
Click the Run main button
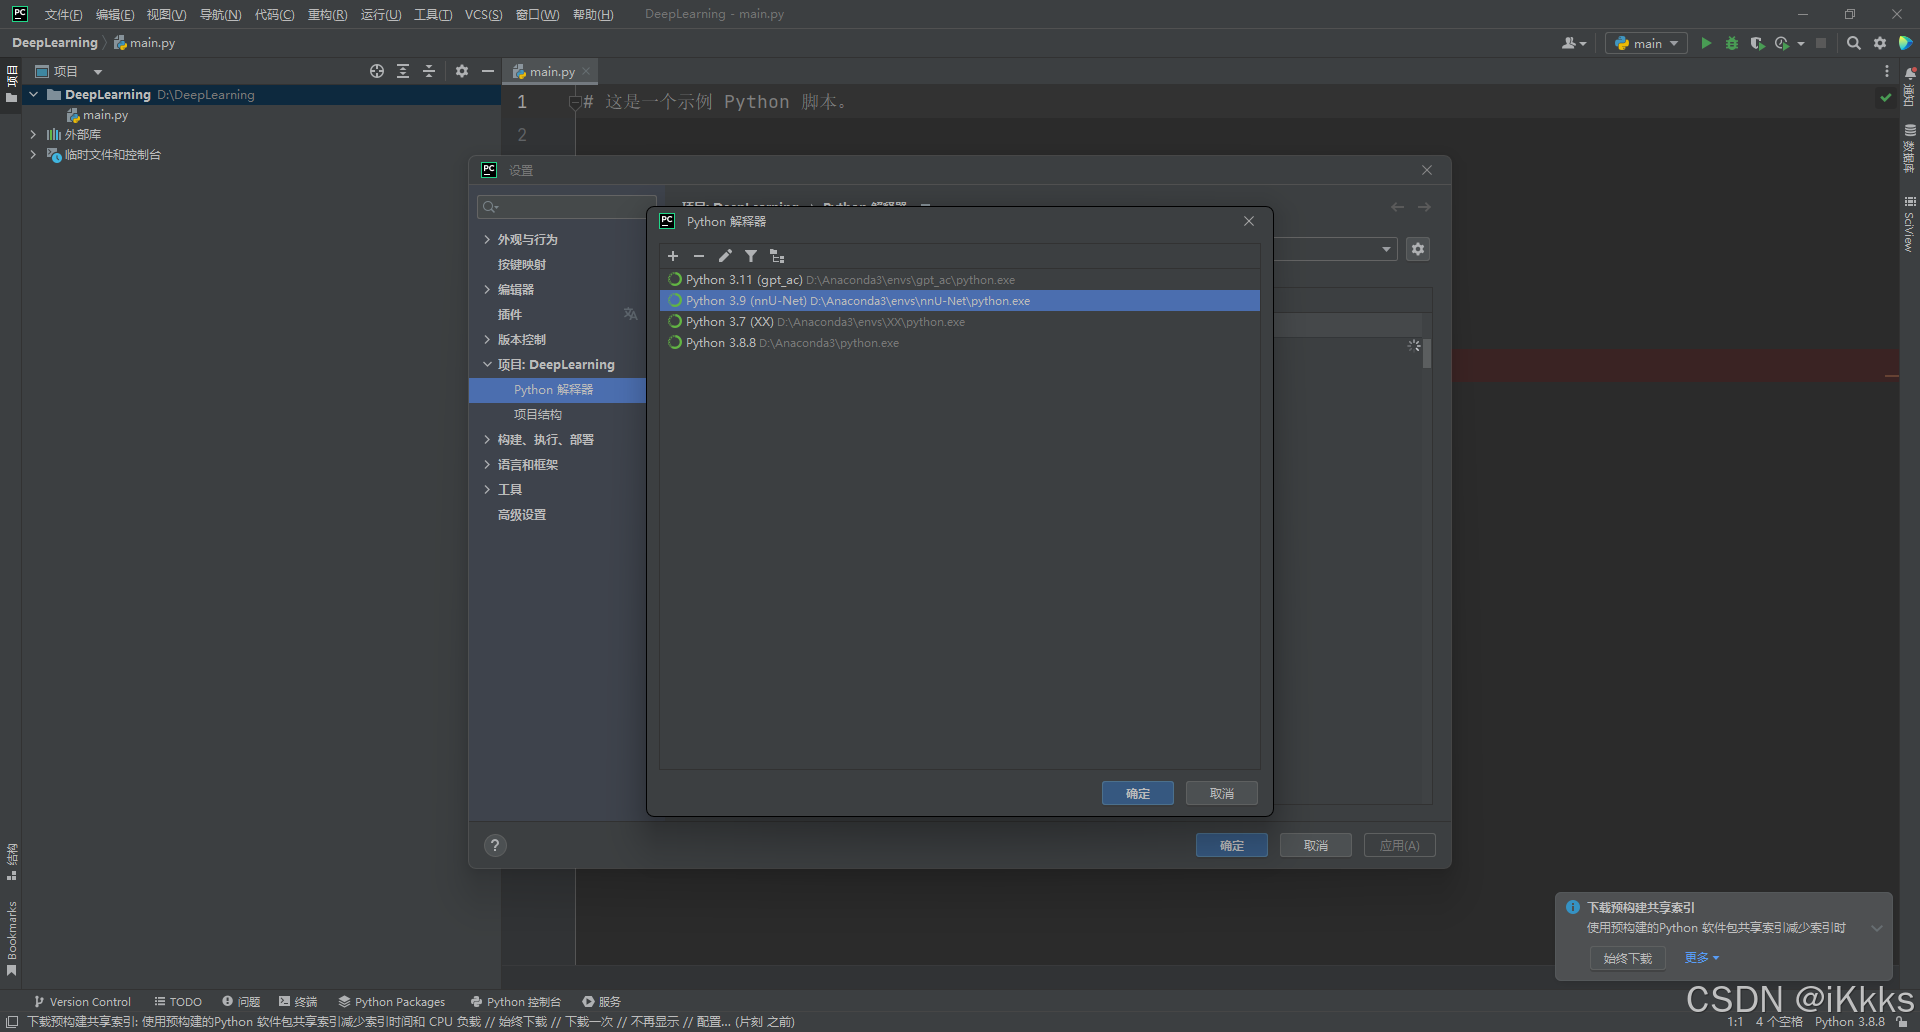pos(1706,43)
